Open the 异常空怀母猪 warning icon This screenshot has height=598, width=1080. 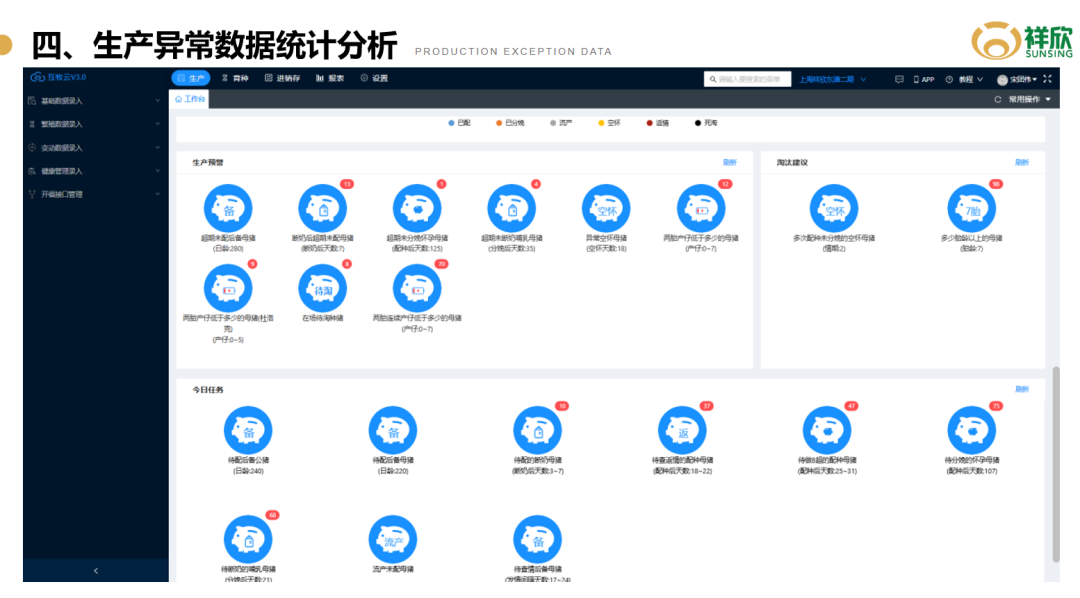tap(606, 208)
